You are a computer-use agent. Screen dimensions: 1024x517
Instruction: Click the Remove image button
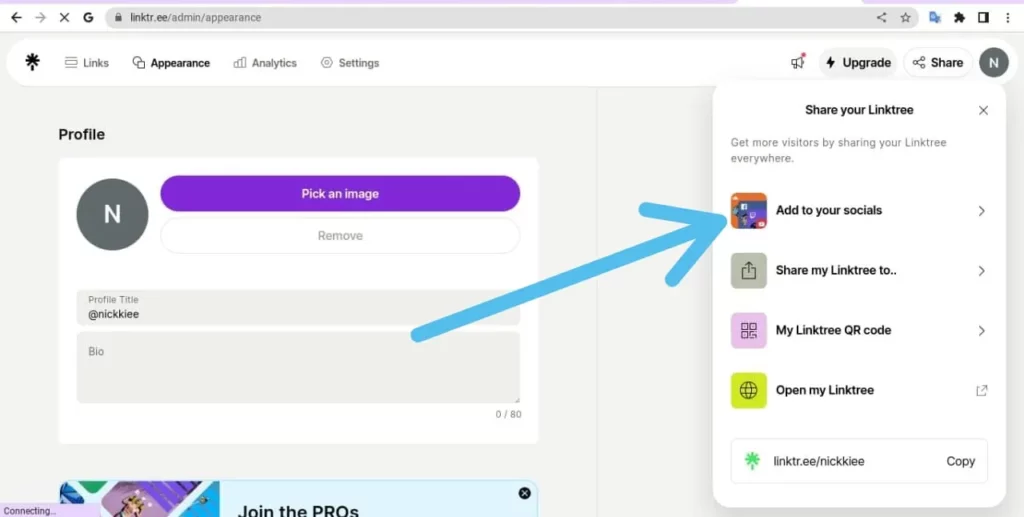(340, 236)
